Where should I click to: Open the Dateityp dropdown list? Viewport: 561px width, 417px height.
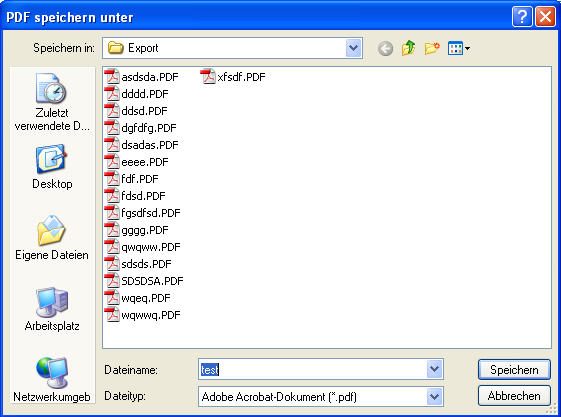(x=434, y=396)
